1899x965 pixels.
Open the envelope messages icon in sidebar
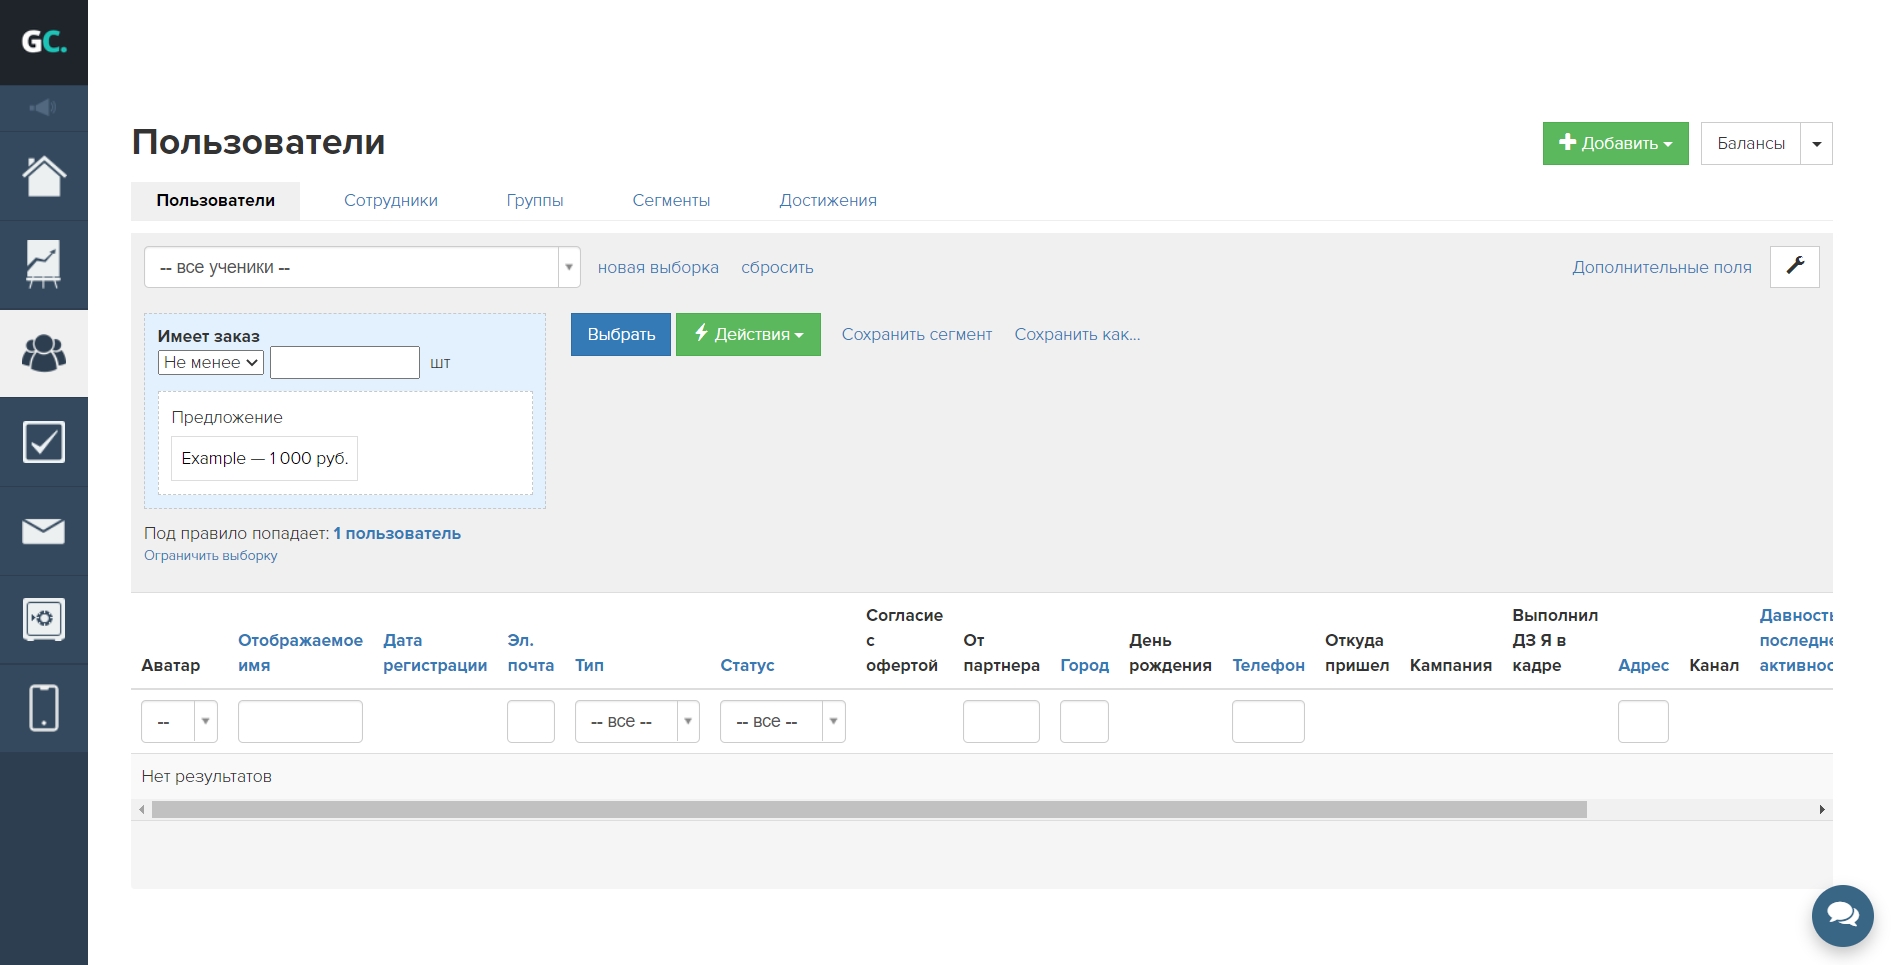click(x=43, y=531)
